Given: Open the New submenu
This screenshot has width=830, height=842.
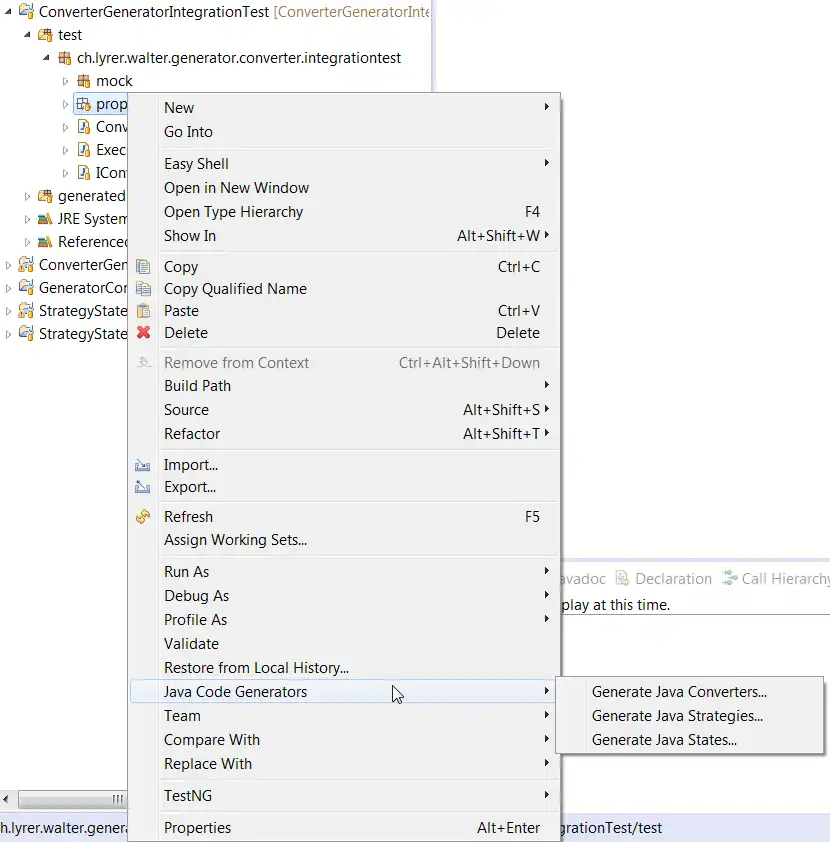Looking at the screenshot, I should point(345,107).
